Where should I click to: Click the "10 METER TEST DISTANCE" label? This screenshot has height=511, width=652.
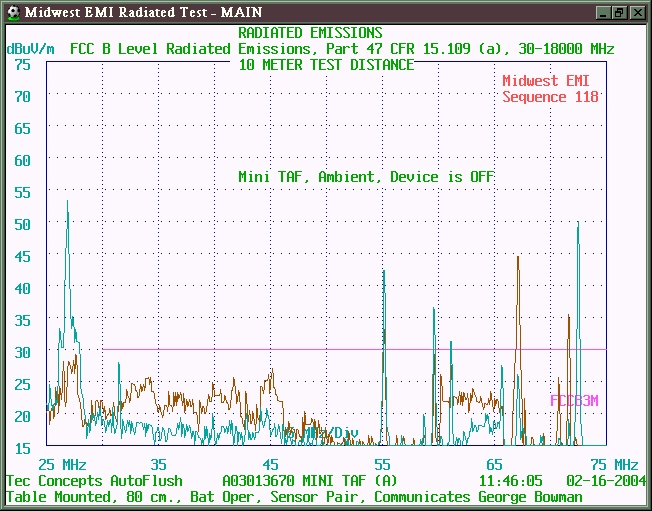point(326,65)
